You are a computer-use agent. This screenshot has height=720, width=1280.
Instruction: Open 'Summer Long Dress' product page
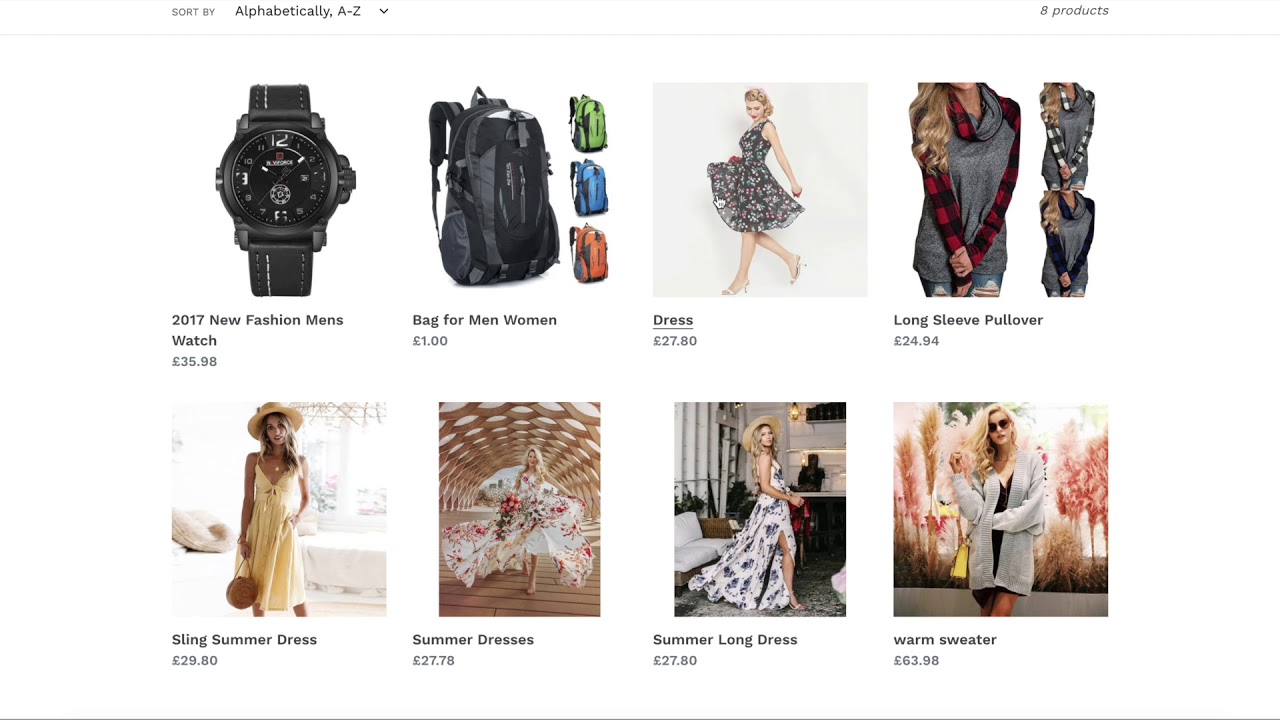coord(725,639)
